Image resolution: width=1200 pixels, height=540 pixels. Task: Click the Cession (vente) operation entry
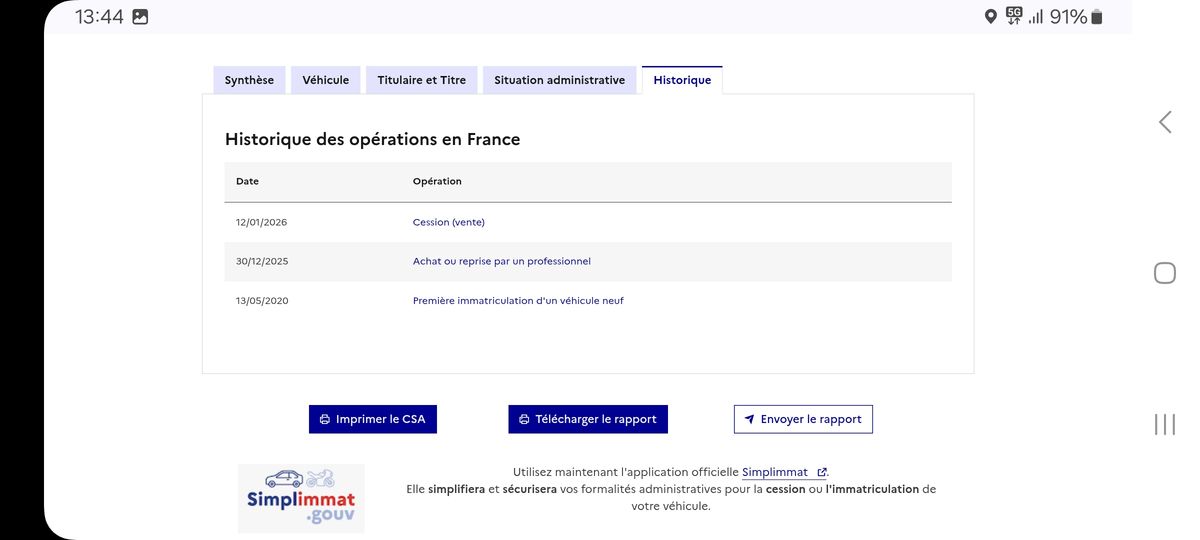pos(448,222)
